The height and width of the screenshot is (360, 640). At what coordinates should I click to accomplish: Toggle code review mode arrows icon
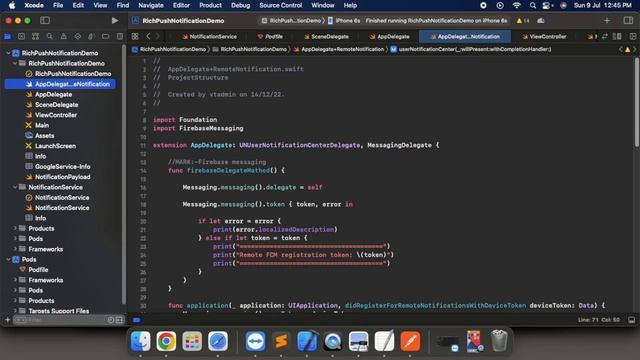click(605, 36)
